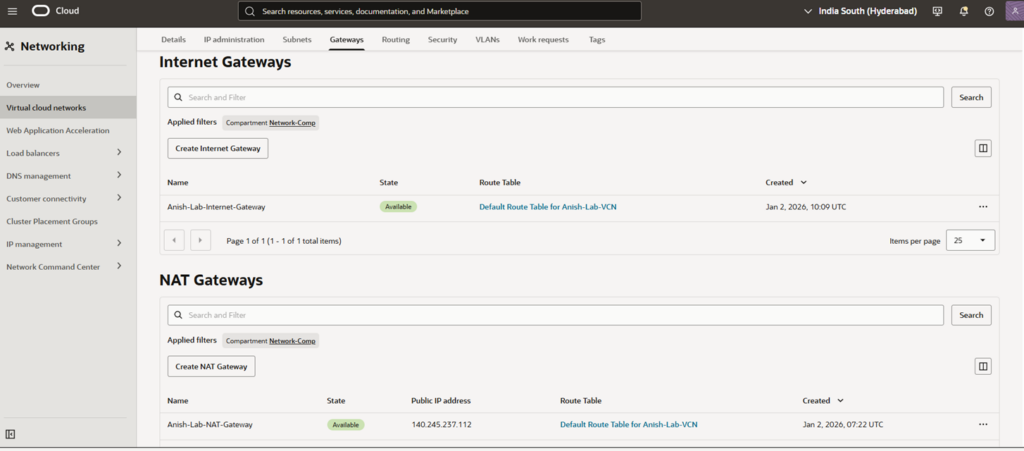Open the hamburger navigation menu
Viewport: 1024px width, 451px height.
12,11
